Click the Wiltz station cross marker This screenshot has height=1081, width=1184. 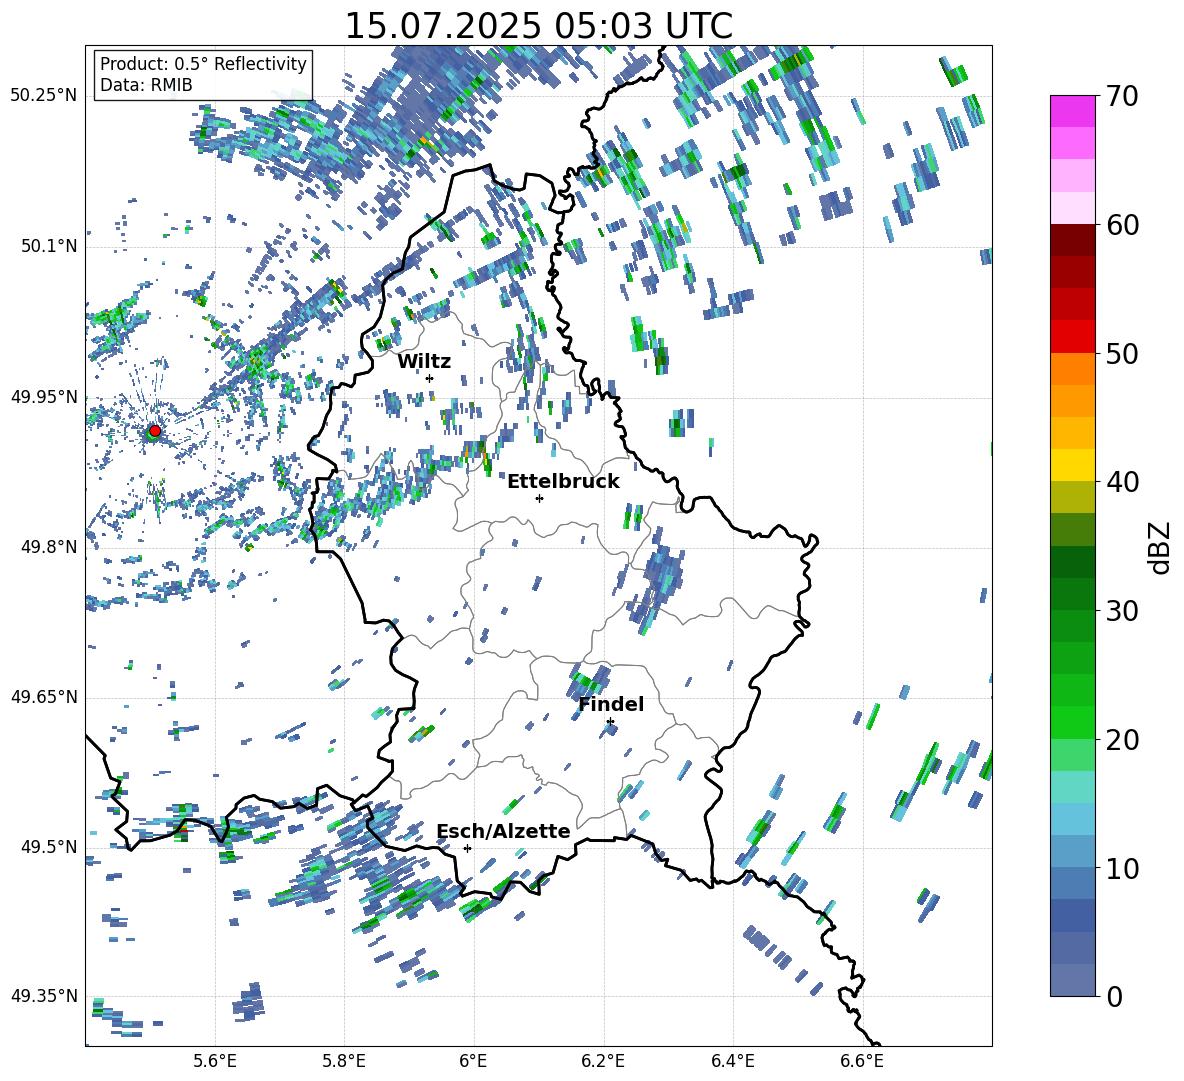[x=430, y=378]
